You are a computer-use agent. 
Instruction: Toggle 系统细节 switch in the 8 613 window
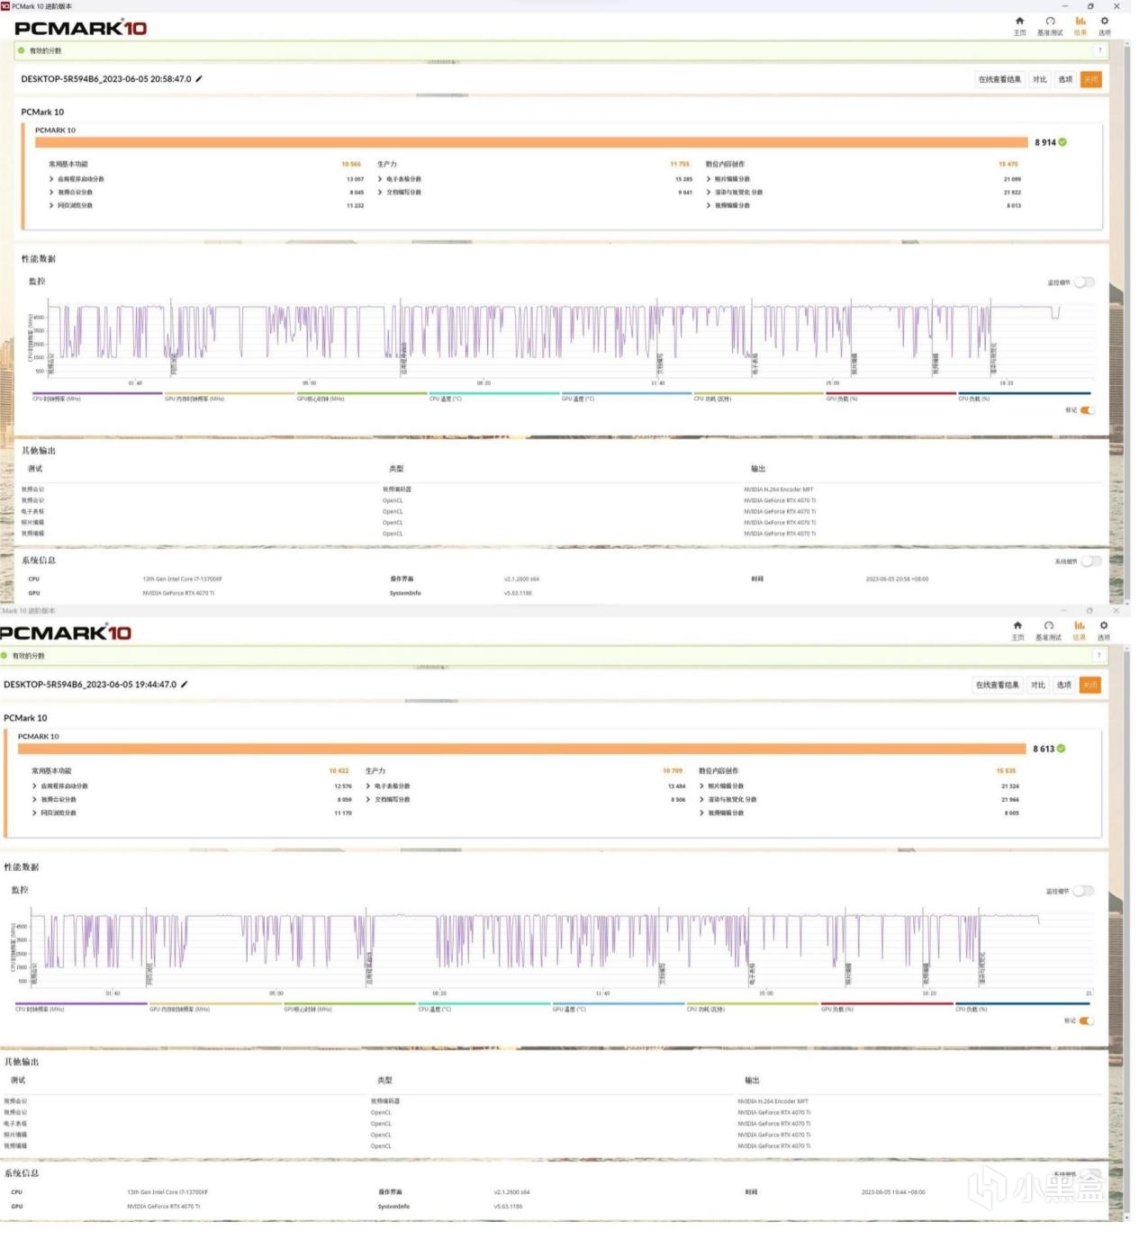coord(1091,1174)
